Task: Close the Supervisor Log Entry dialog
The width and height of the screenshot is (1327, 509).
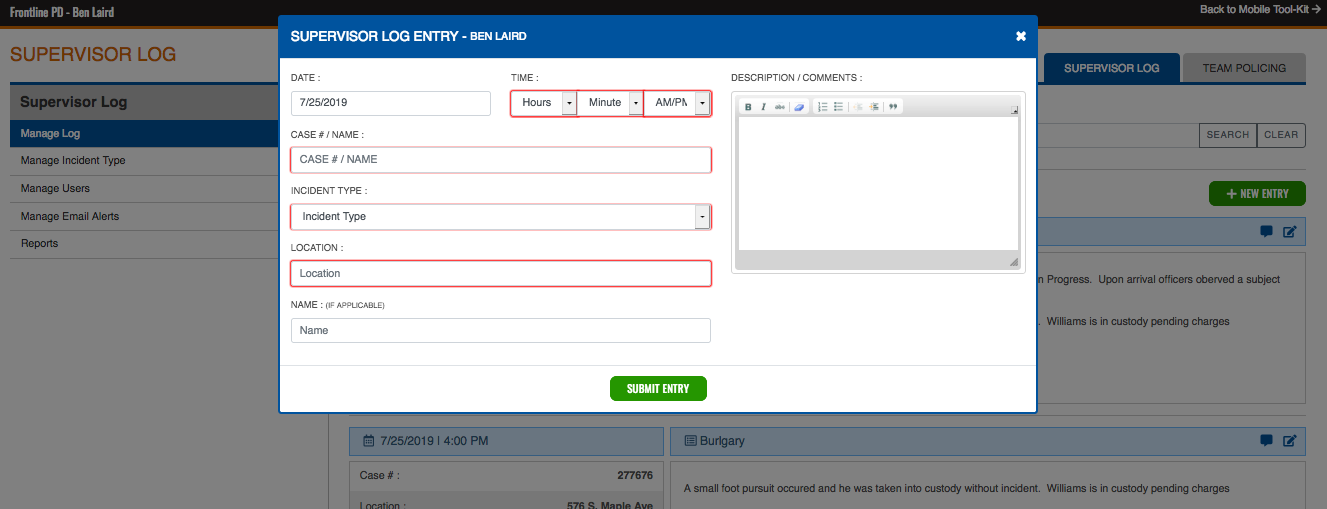Action: pos(1020,36)
